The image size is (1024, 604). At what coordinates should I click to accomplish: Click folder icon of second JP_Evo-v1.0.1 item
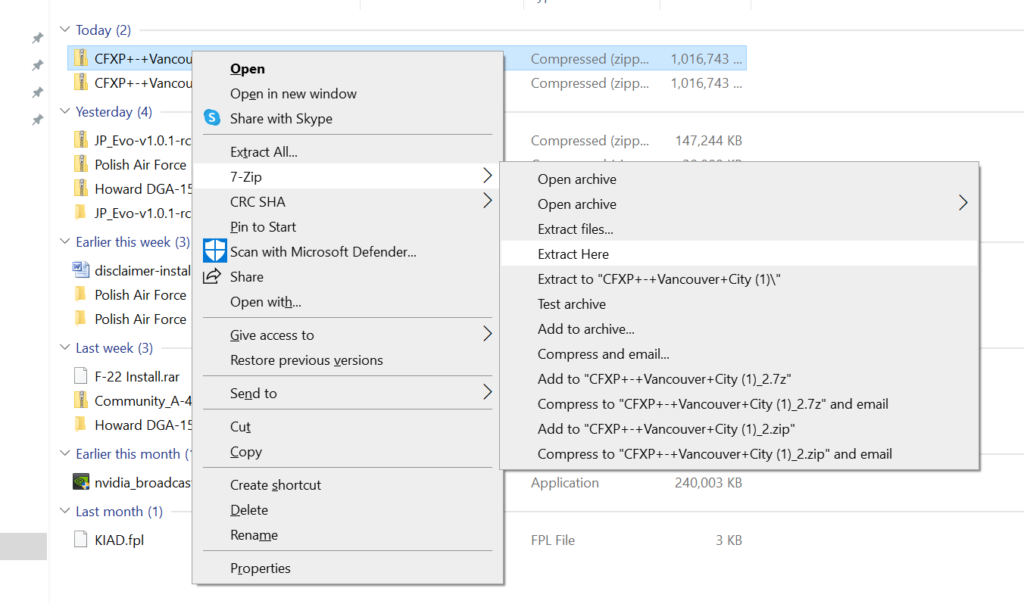pyautogui.click(x=81, y=212)
